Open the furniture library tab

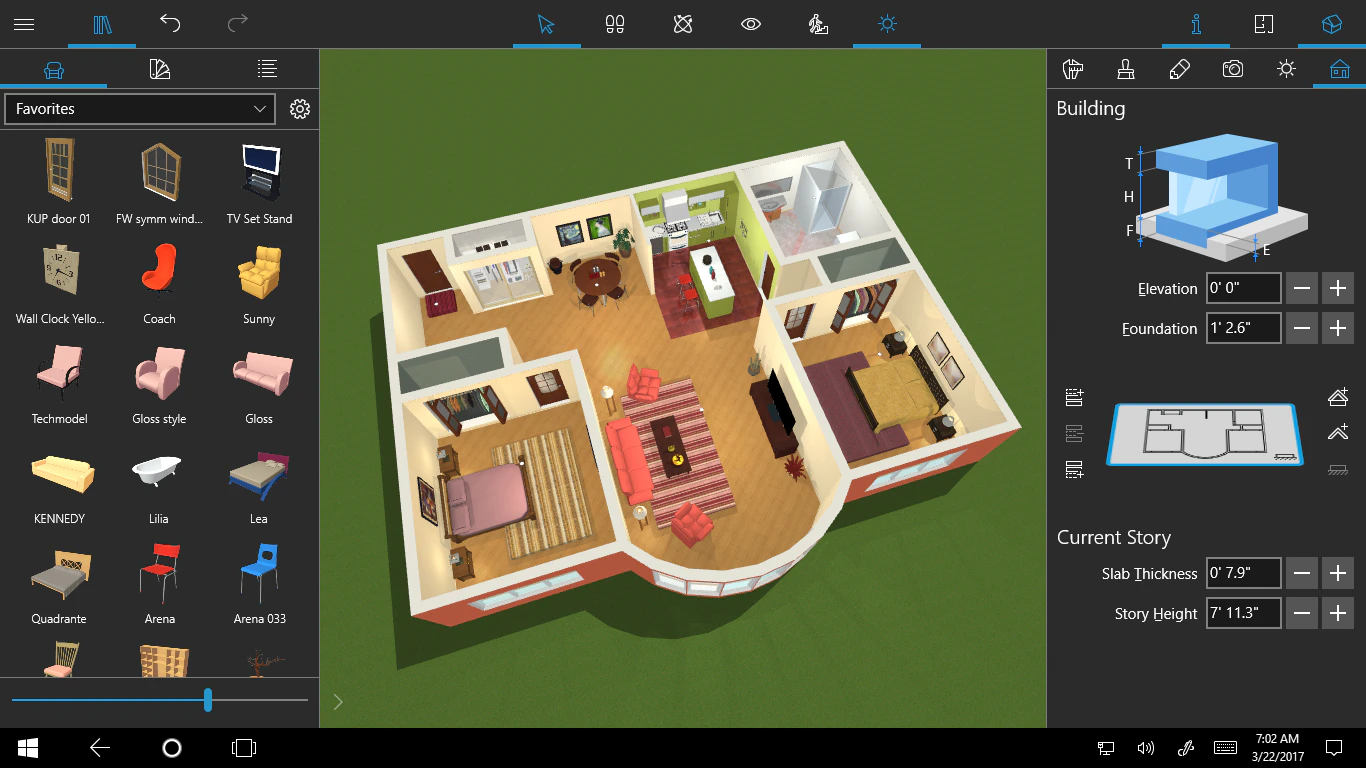(x=54, y=69)
